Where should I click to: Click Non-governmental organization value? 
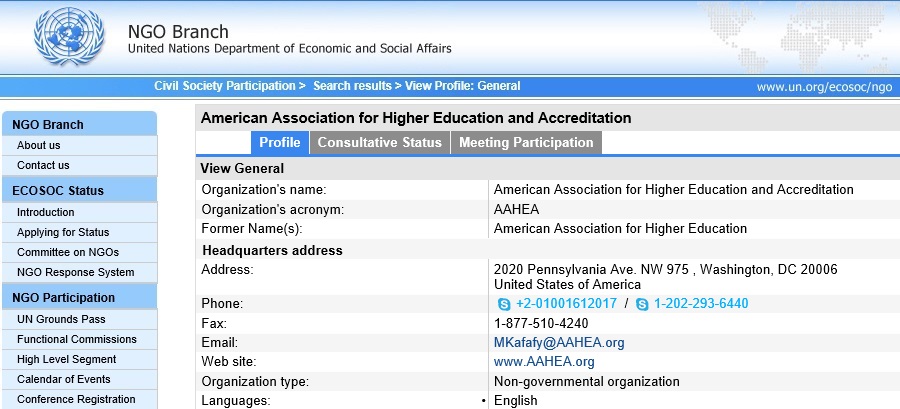pyautogui.click(x=587, y=381)
